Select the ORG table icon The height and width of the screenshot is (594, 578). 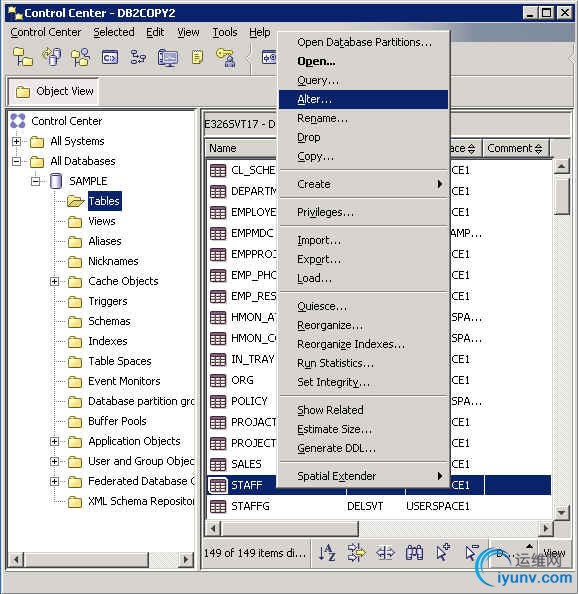(x=218, y=380)
